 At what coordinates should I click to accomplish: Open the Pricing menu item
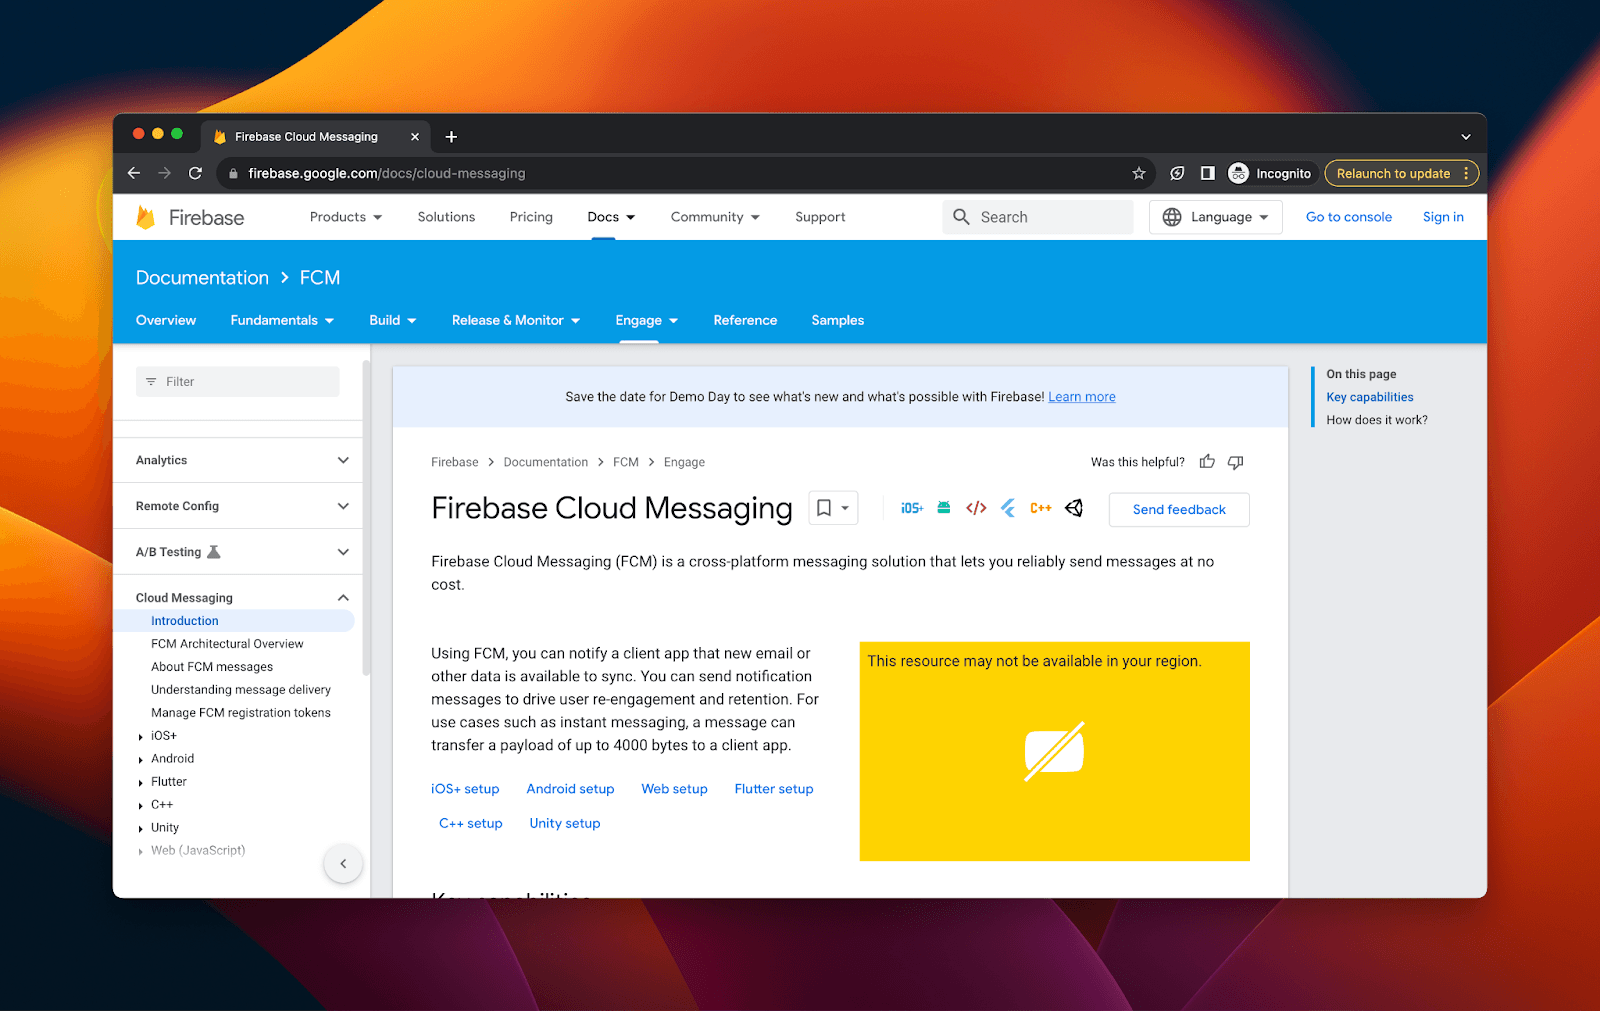(x=531, y=217)
